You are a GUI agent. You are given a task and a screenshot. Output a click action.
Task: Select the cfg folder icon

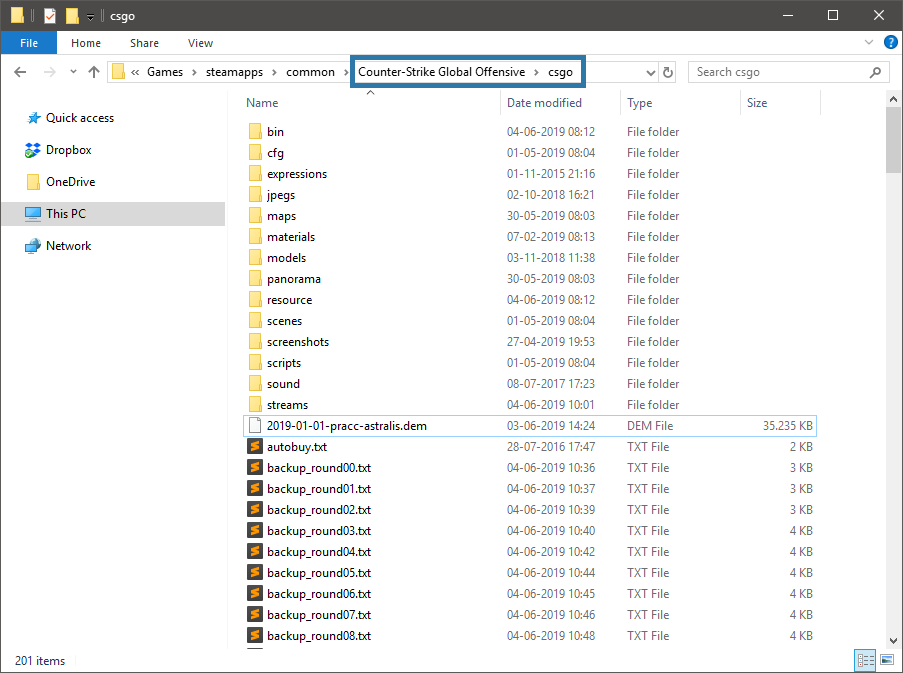[x=255, y=153]
